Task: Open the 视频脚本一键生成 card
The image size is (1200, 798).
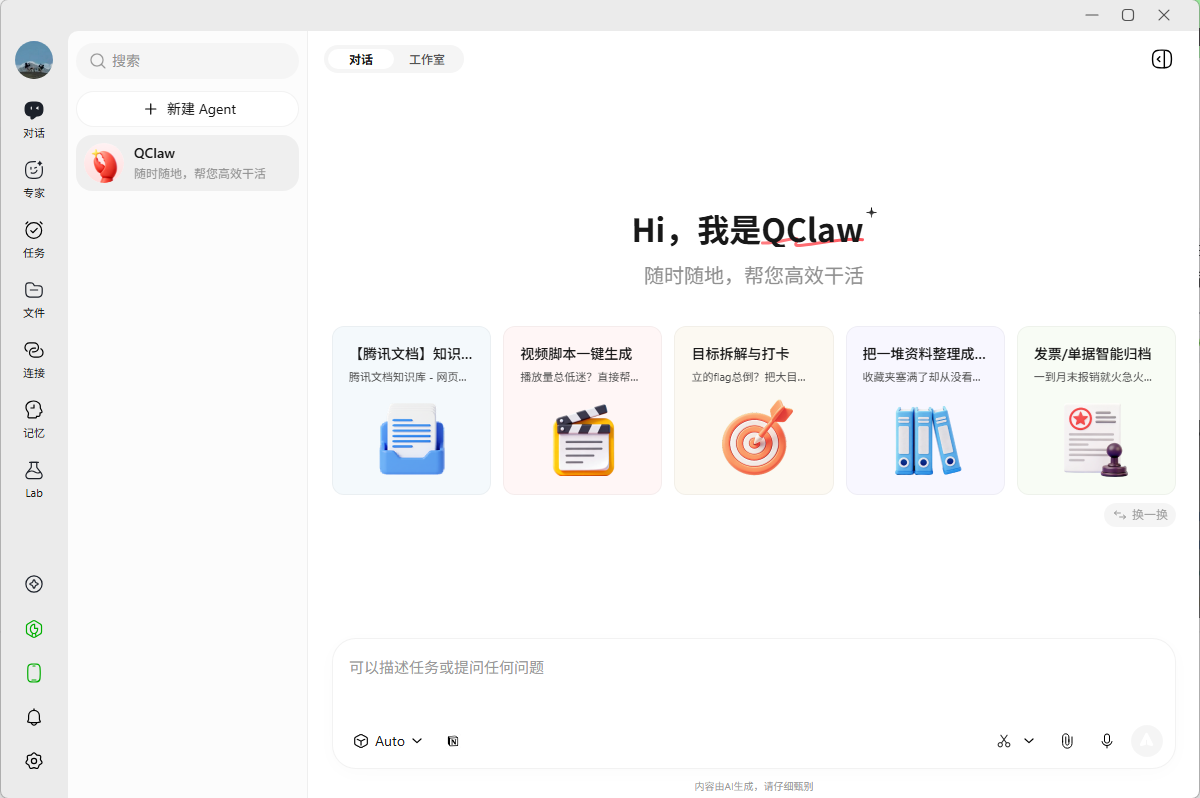Action: [583, 410]
